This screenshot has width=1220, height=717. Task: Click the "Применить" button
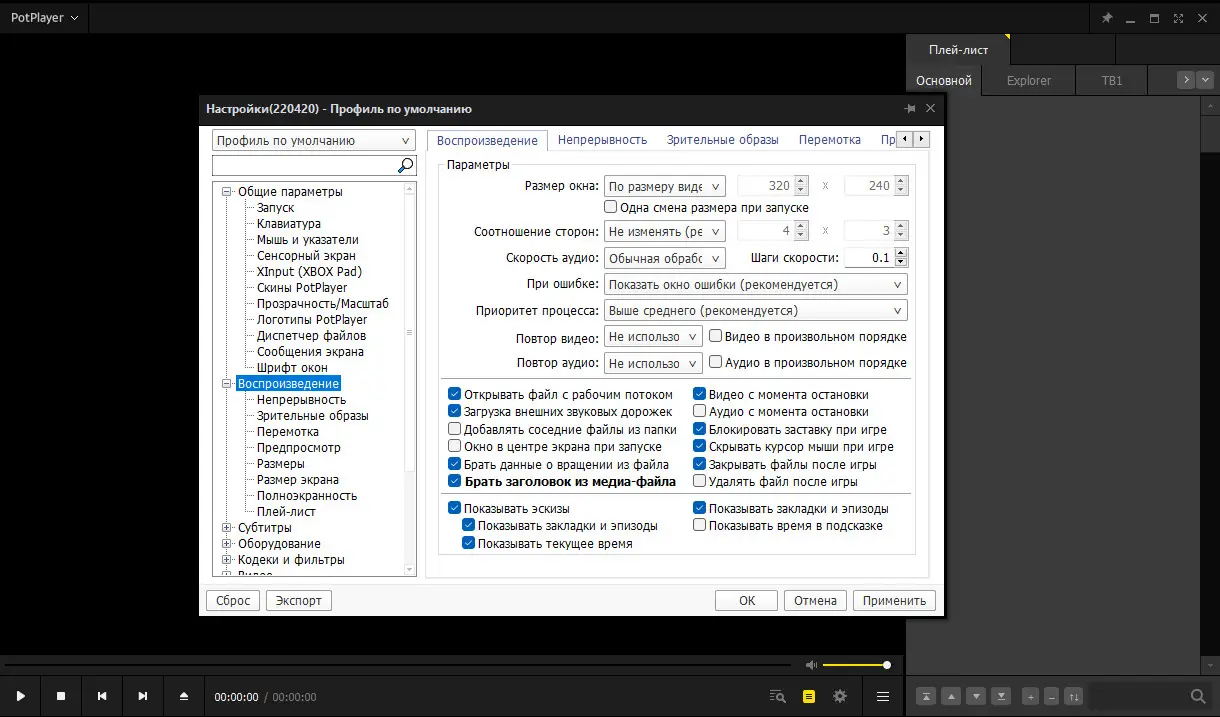(894, 600)
